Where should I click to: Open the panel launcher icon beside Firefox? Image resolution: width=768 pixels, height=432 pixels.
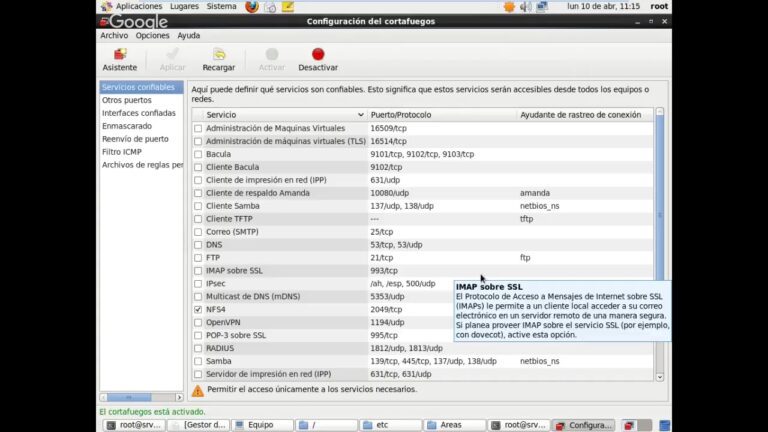tap(270, 6)
